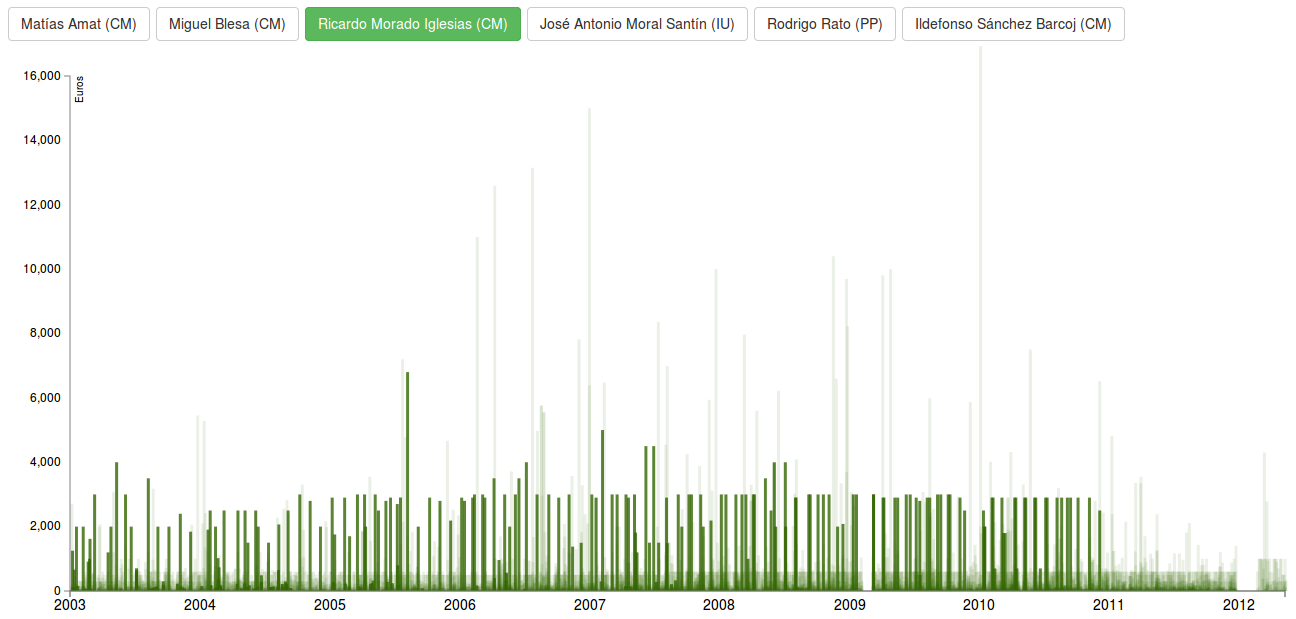This screenshot has width=1296, height=619.
Task: Select dark green 5,000 bar just after 2007
Action: [602, 500]
